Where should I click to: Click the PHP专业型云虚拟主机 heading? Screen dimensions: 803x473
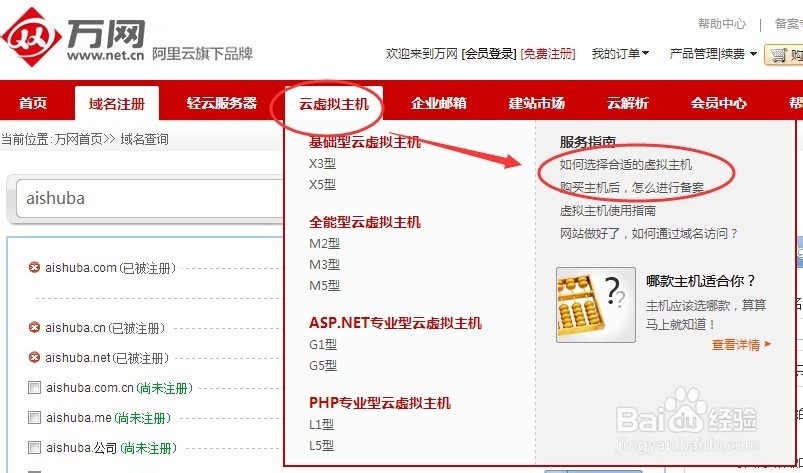pyautogui.click(x=380, y=403)
